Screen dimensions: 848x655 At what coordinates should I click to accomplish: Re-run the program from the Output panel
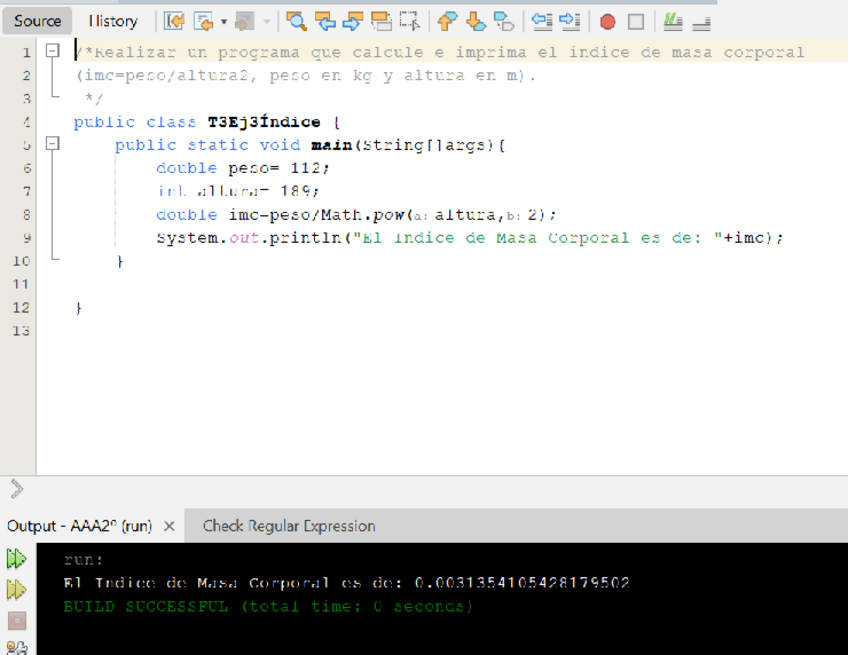point(16,559)
